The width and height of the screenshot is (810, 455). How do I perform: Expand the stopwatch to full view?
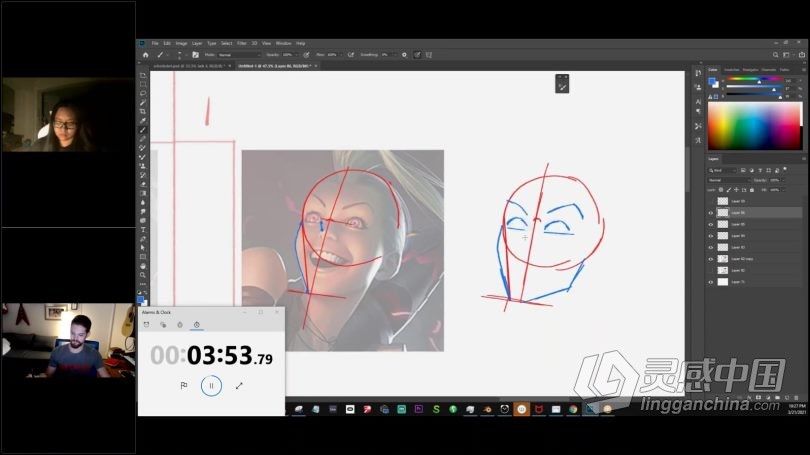[x=239, y=386]
